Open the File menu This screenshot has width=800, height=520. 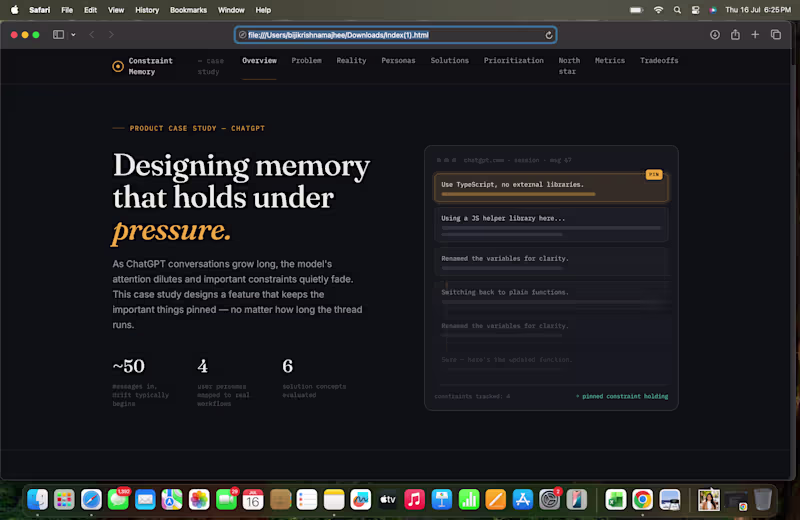tap(67, 10)
